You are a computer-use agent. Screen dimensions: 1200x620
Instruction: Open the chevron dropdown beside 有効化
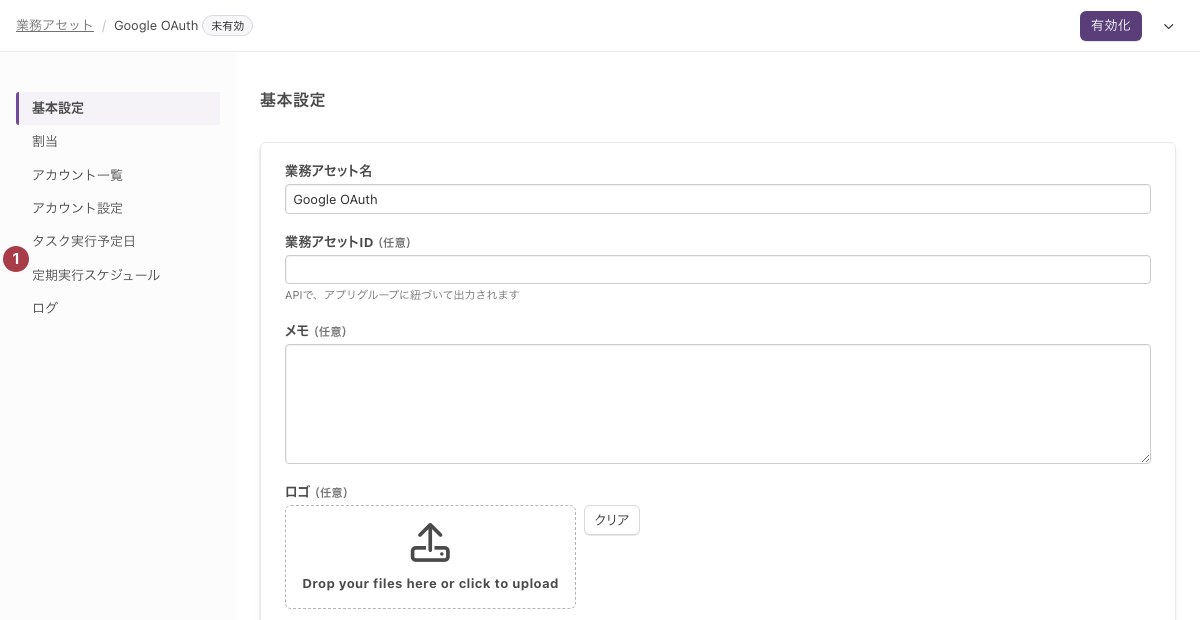click(x=1168, y=26)
